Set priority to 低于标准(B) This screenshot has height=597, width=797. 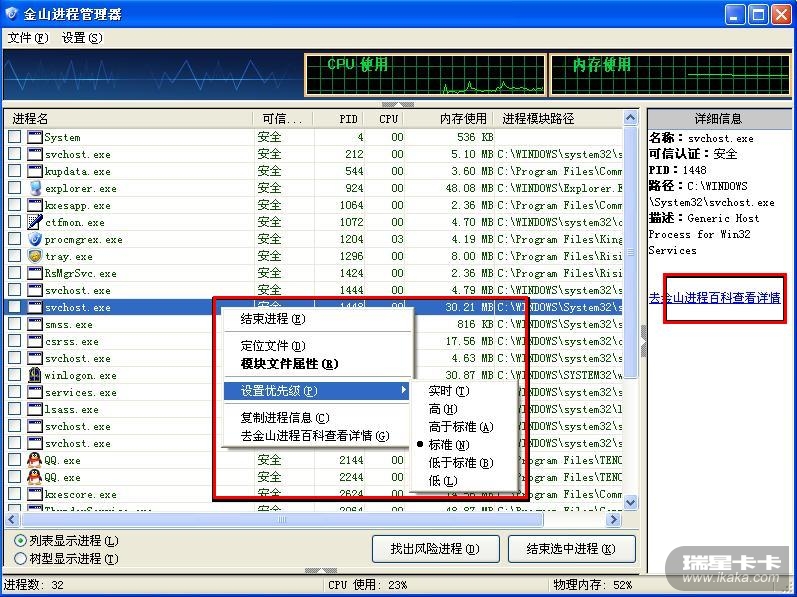pyautogui.click(x=464, y=463)
